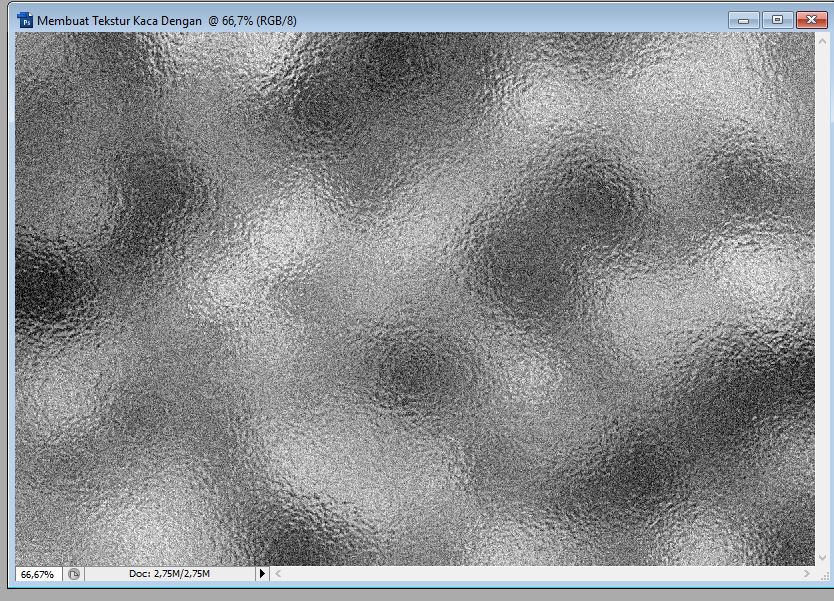Screen dimensions: 834x601
Task: Open the document info menu with the black arrow
Action: [262, 574]
